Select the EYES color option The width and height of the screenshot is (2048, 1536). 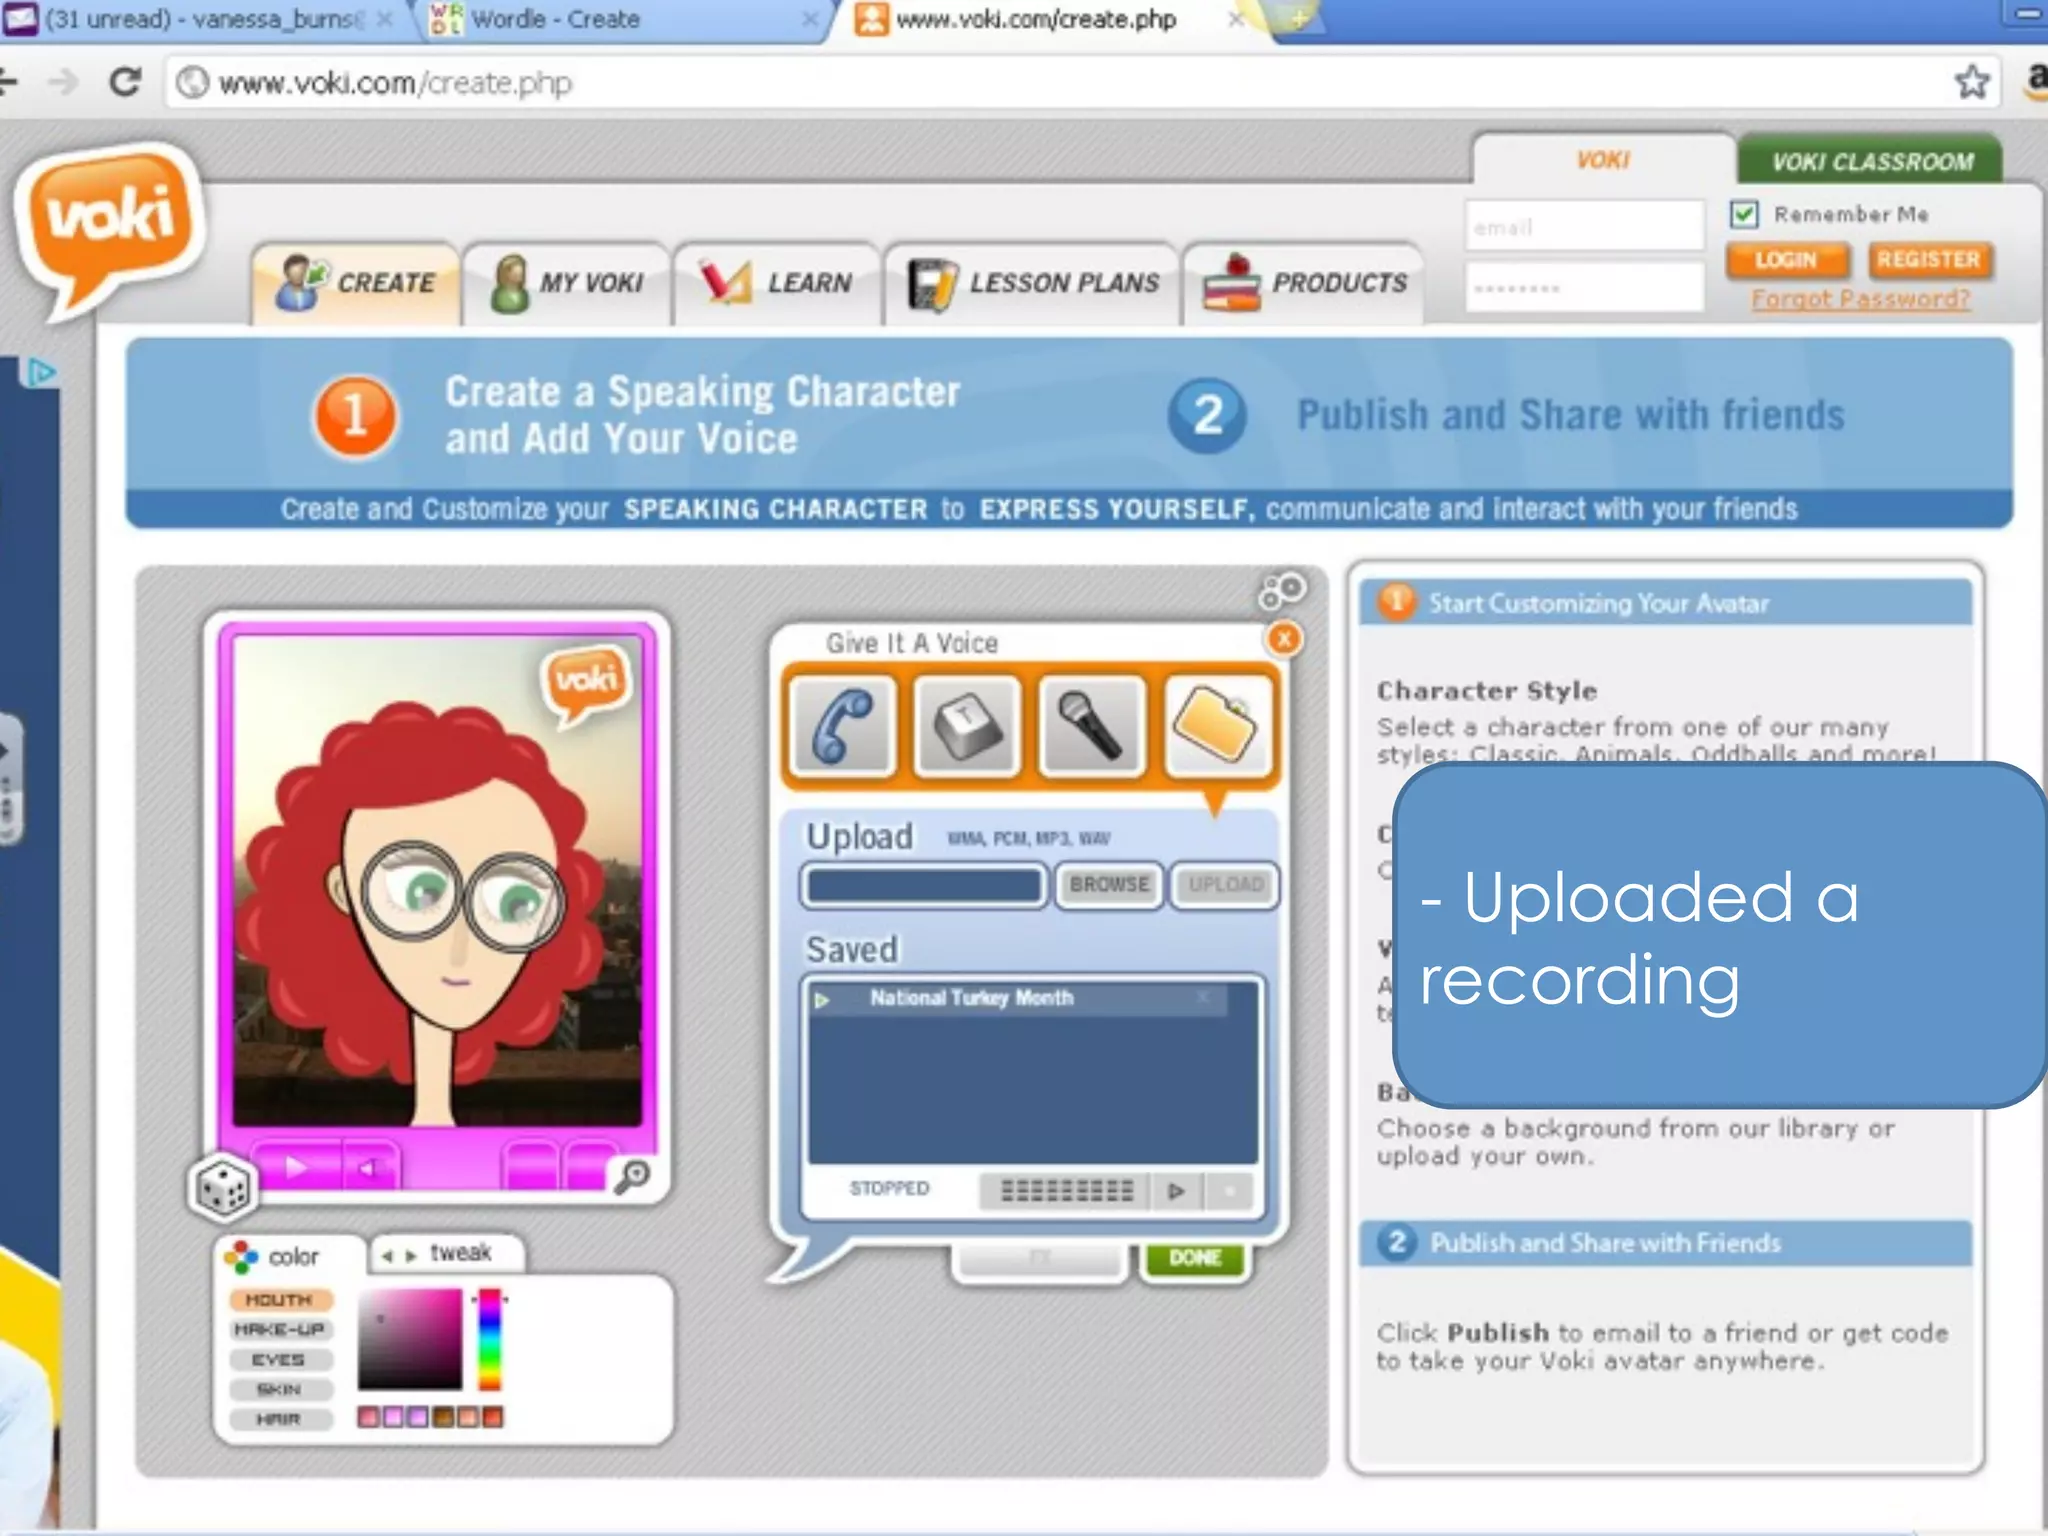point(280,1360)
